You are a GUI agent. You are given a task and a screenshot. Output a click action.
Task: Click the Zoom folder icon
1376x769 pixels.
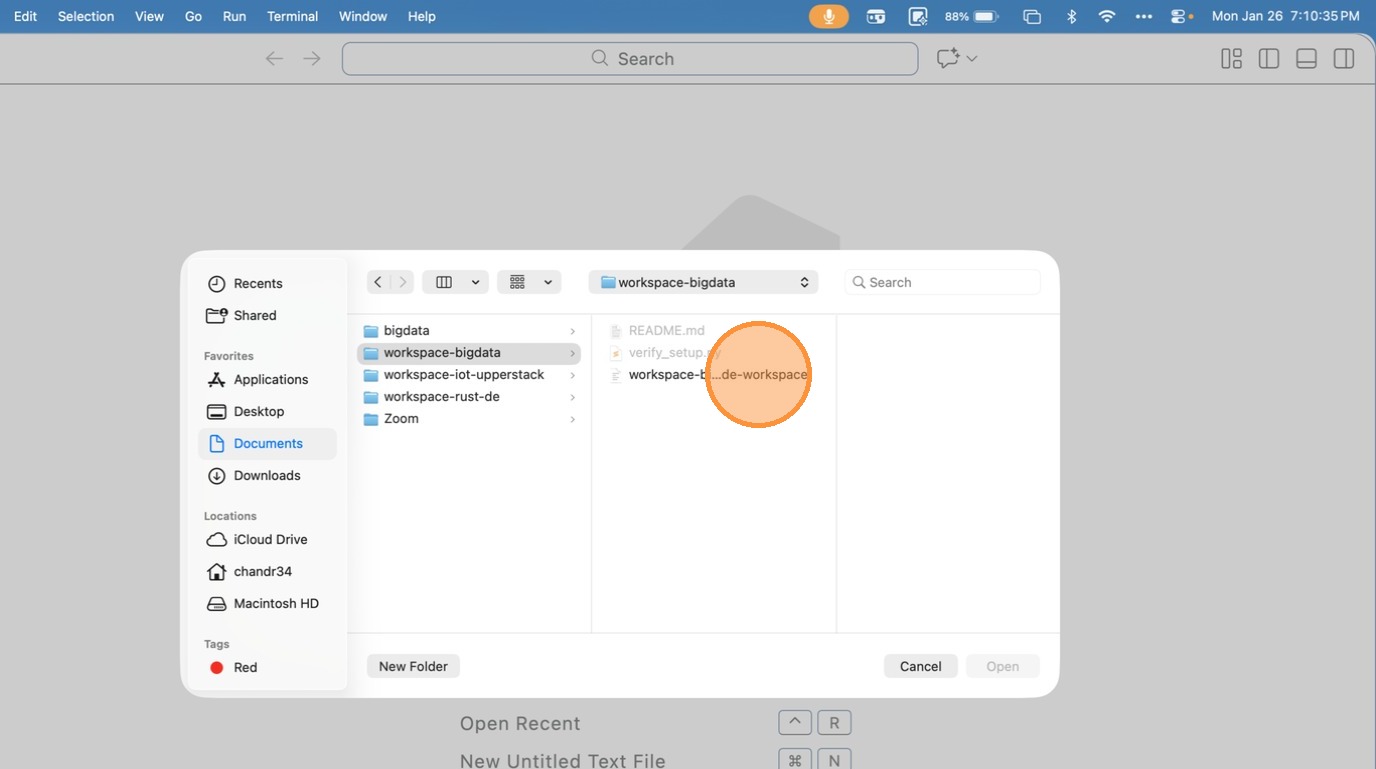point(371,419)
